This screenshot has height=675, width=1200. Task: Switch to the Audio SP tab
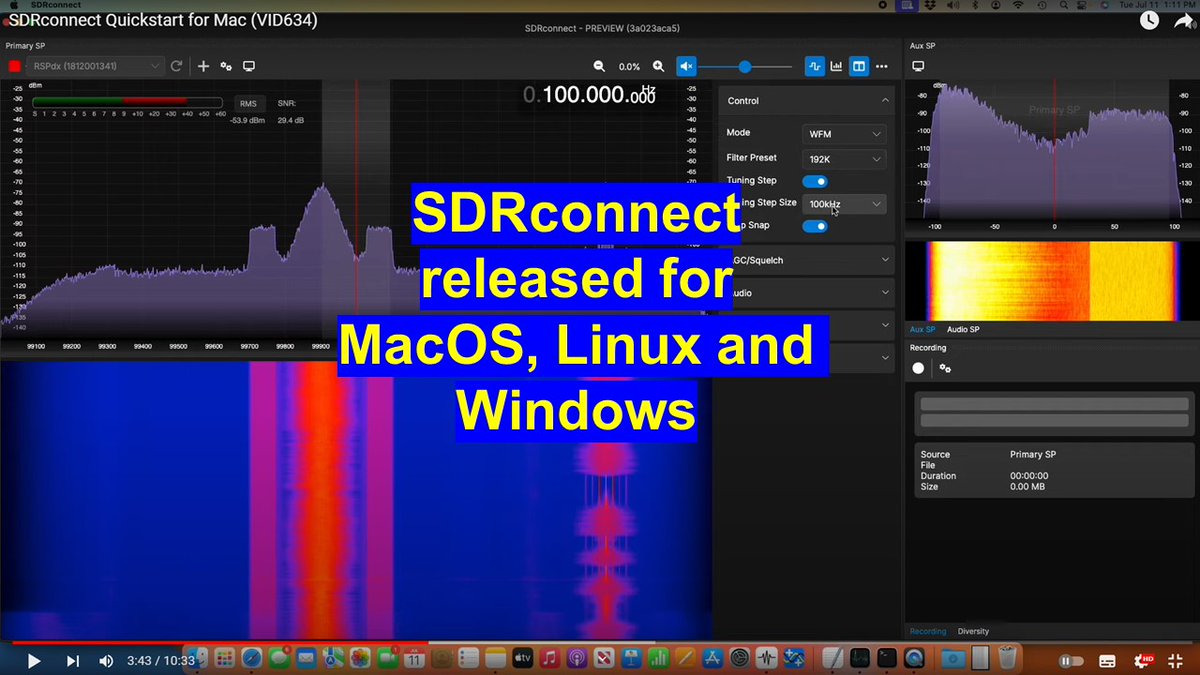(x=963, y=329)
